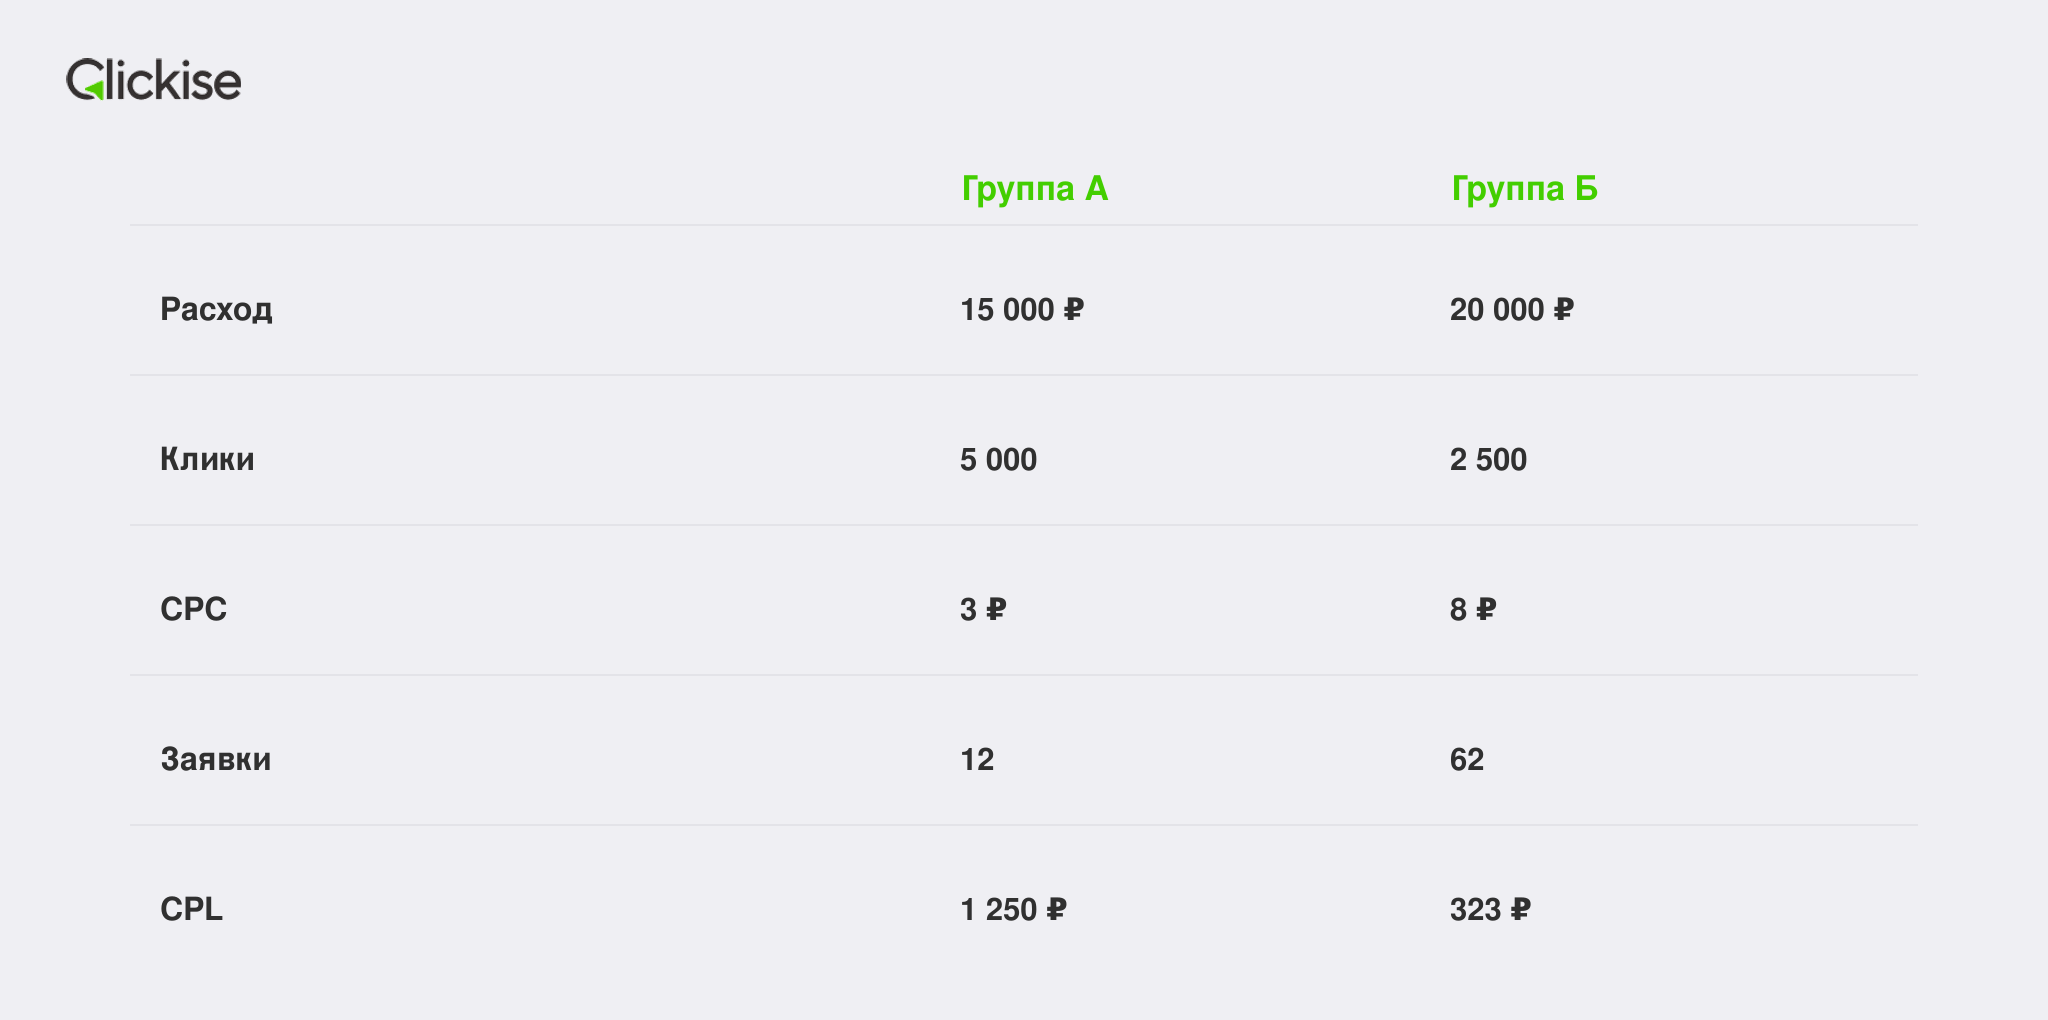2048x1020 pixels.
Task: Select the 3 ₽ CPC value
Action: [983, 610]
